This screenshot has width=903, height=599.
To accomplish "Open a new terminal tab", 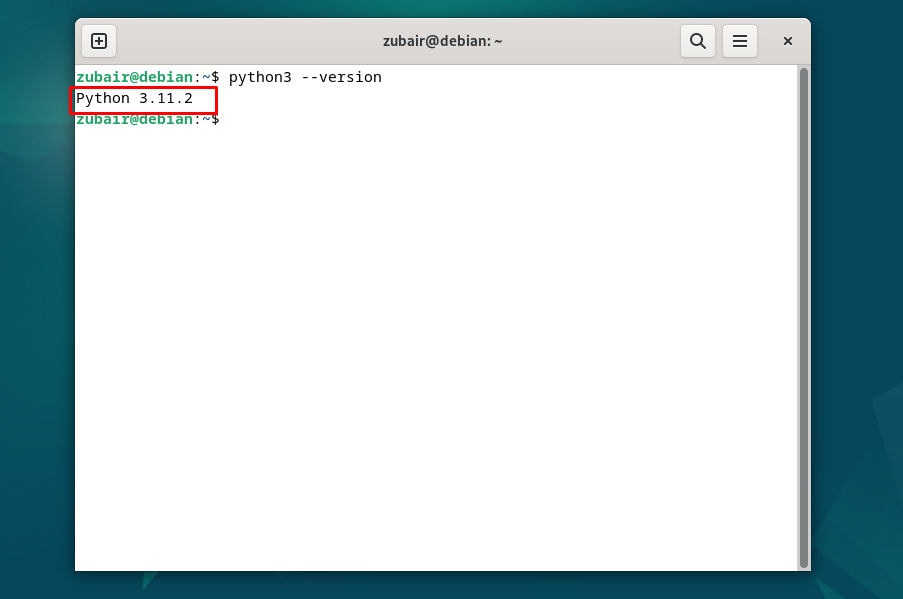I will pyautogui.click(x=99, y=41).
